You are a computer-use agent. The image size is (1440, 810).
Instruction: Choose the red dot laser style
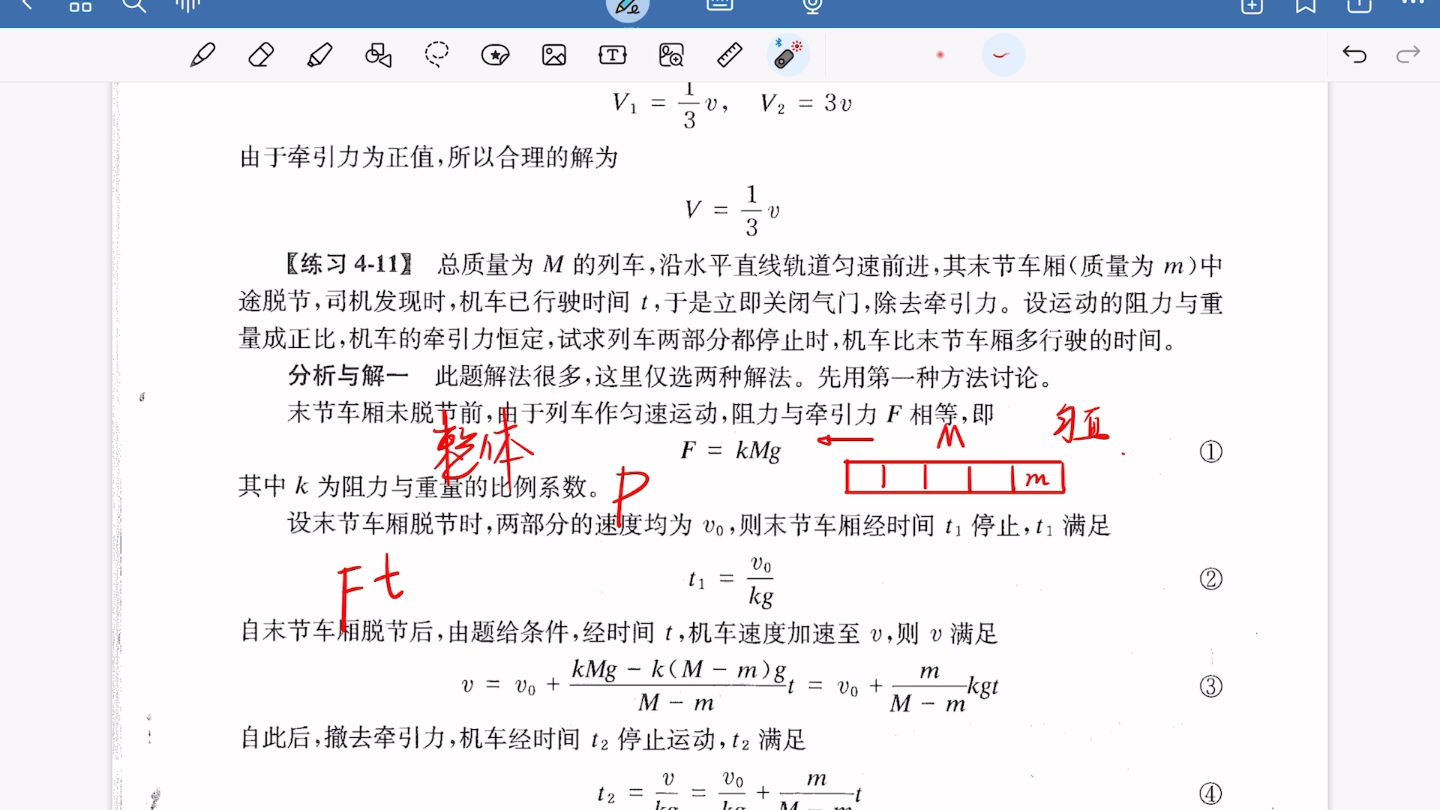coord(940,55)
